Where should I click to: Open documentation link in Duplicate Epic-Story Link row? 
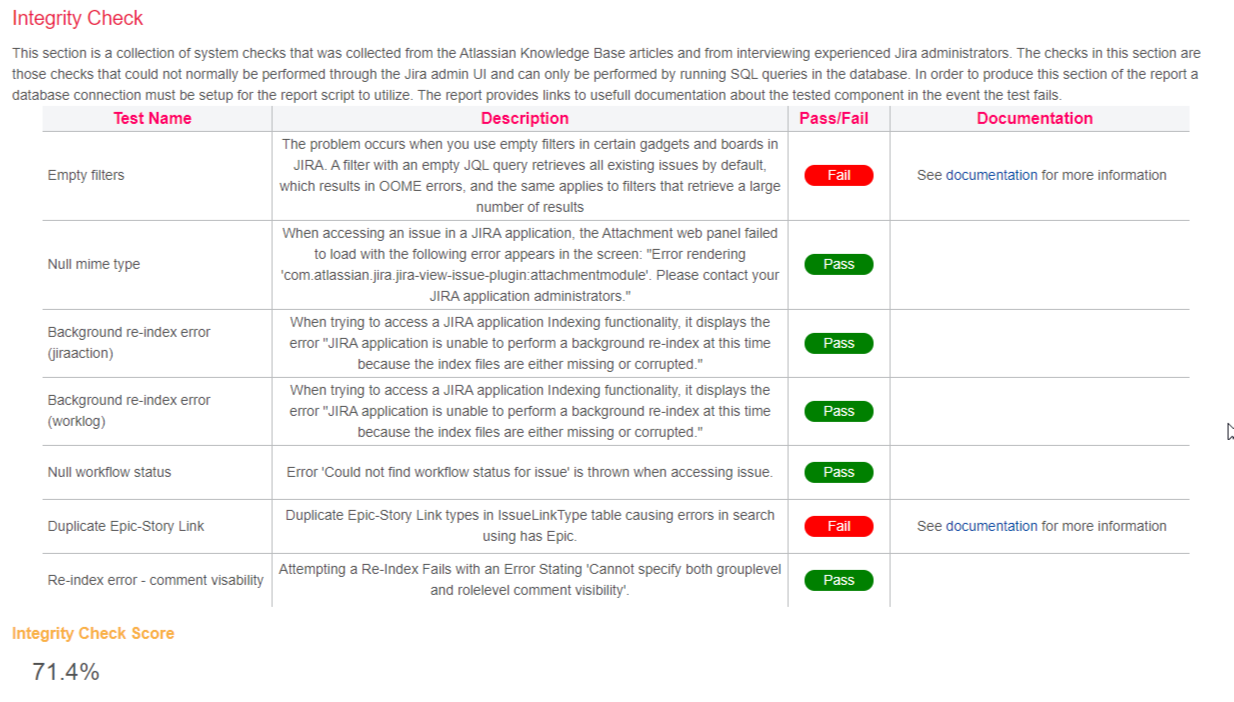tap(991, 526)
